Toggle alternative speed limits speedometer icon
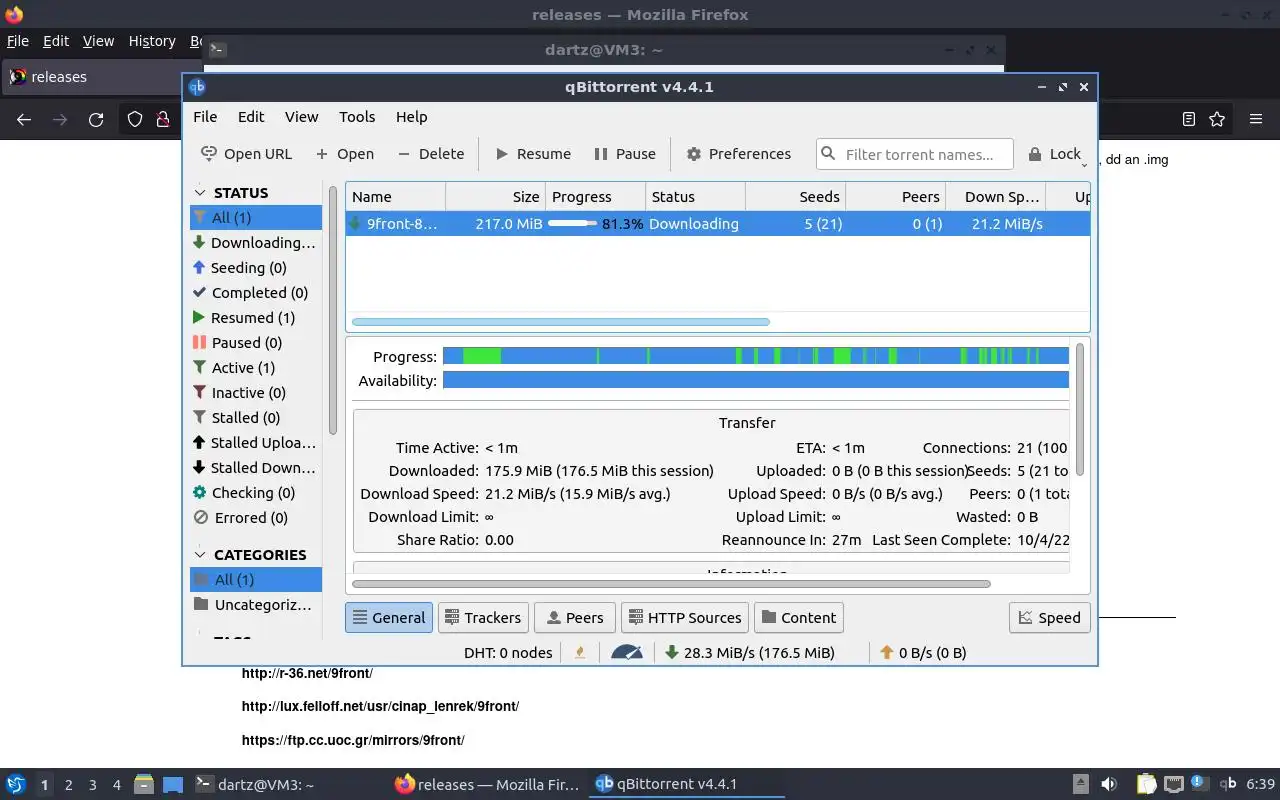This screenshot has height=800, width=1280. tap(627, 652)
